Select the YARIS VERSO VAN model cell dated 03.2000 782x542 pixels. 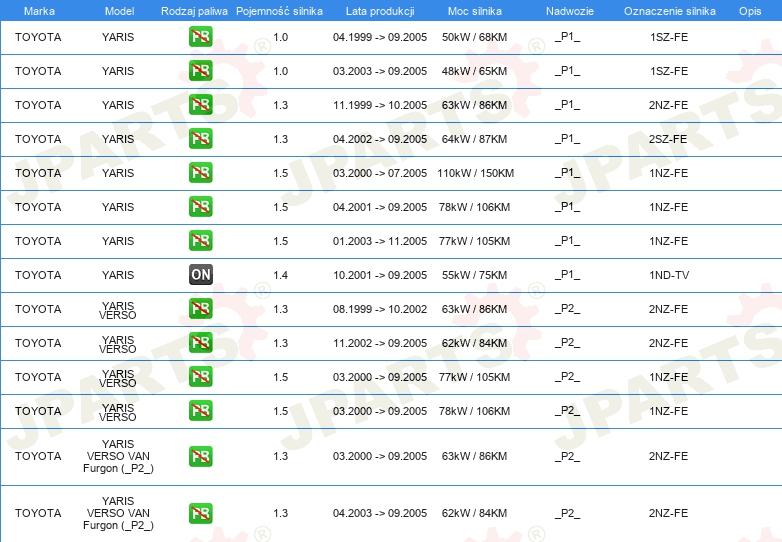tap(118, 456)
